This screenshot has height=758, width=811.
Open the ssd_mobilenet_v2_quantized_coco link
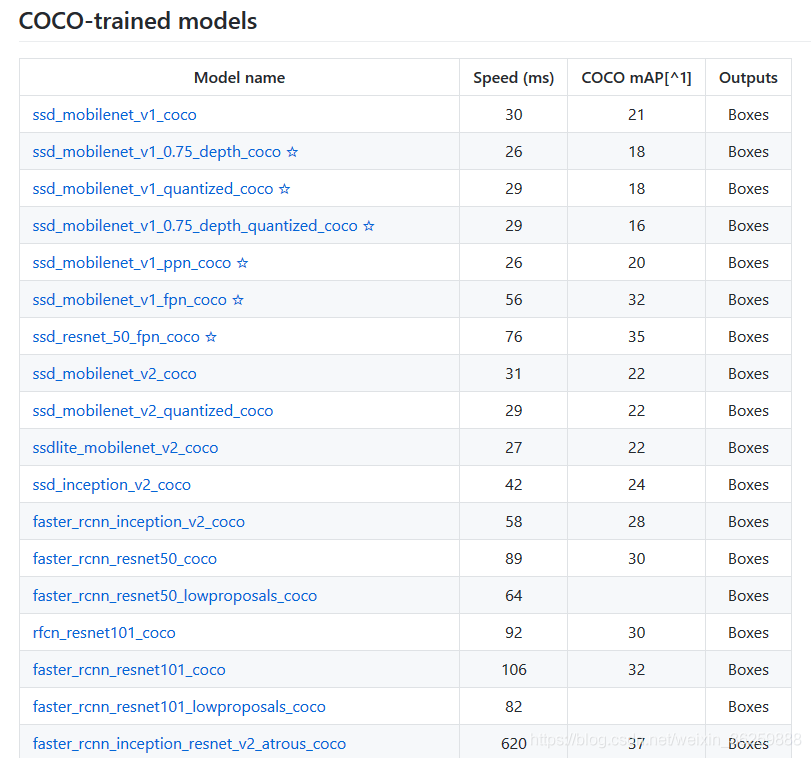click(152, 411)
